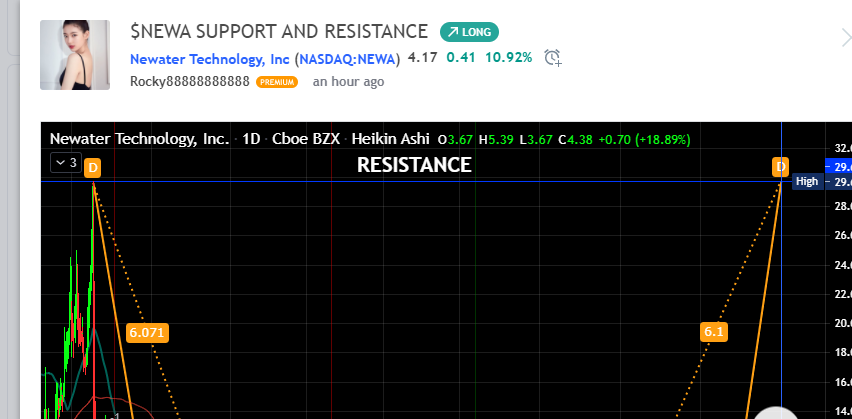Click the 4.17 last price in header
852x419 pixels.
click(x=422, y=57)
